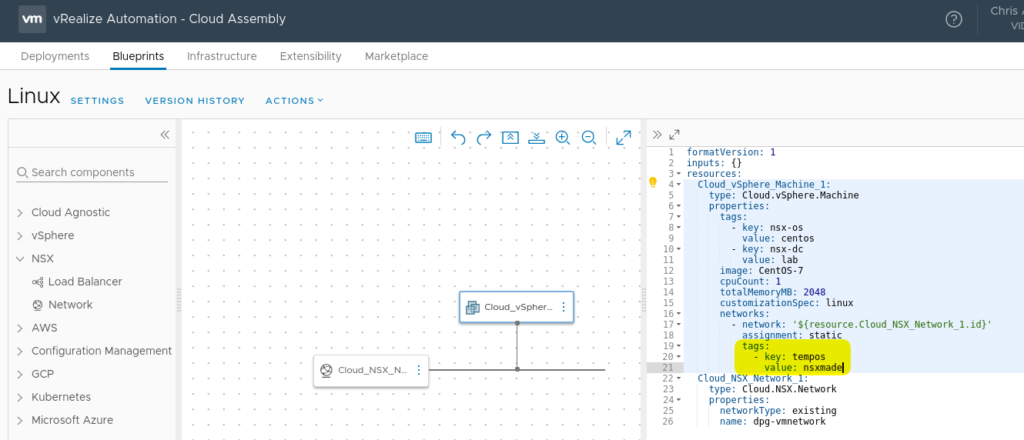This screenshot has height=440, width=1024.
Task: Select the Blueprints tab
Action: tap(138, 56)
